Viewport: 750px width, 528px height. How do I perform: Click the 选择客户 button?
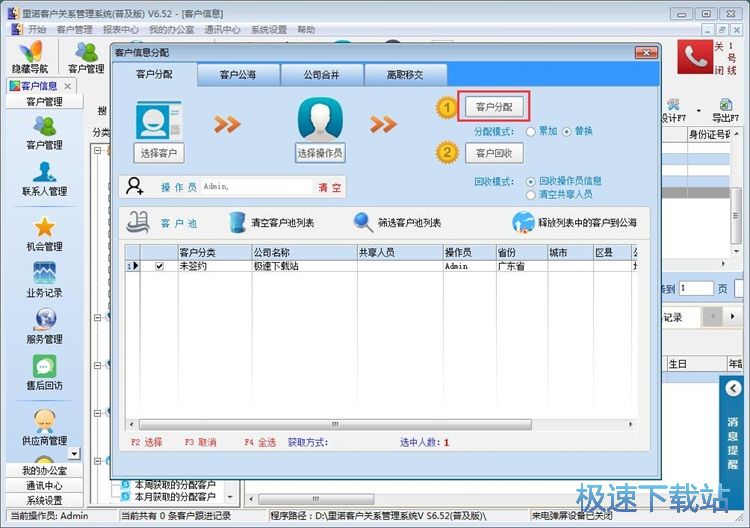click(x=159, y=153)
